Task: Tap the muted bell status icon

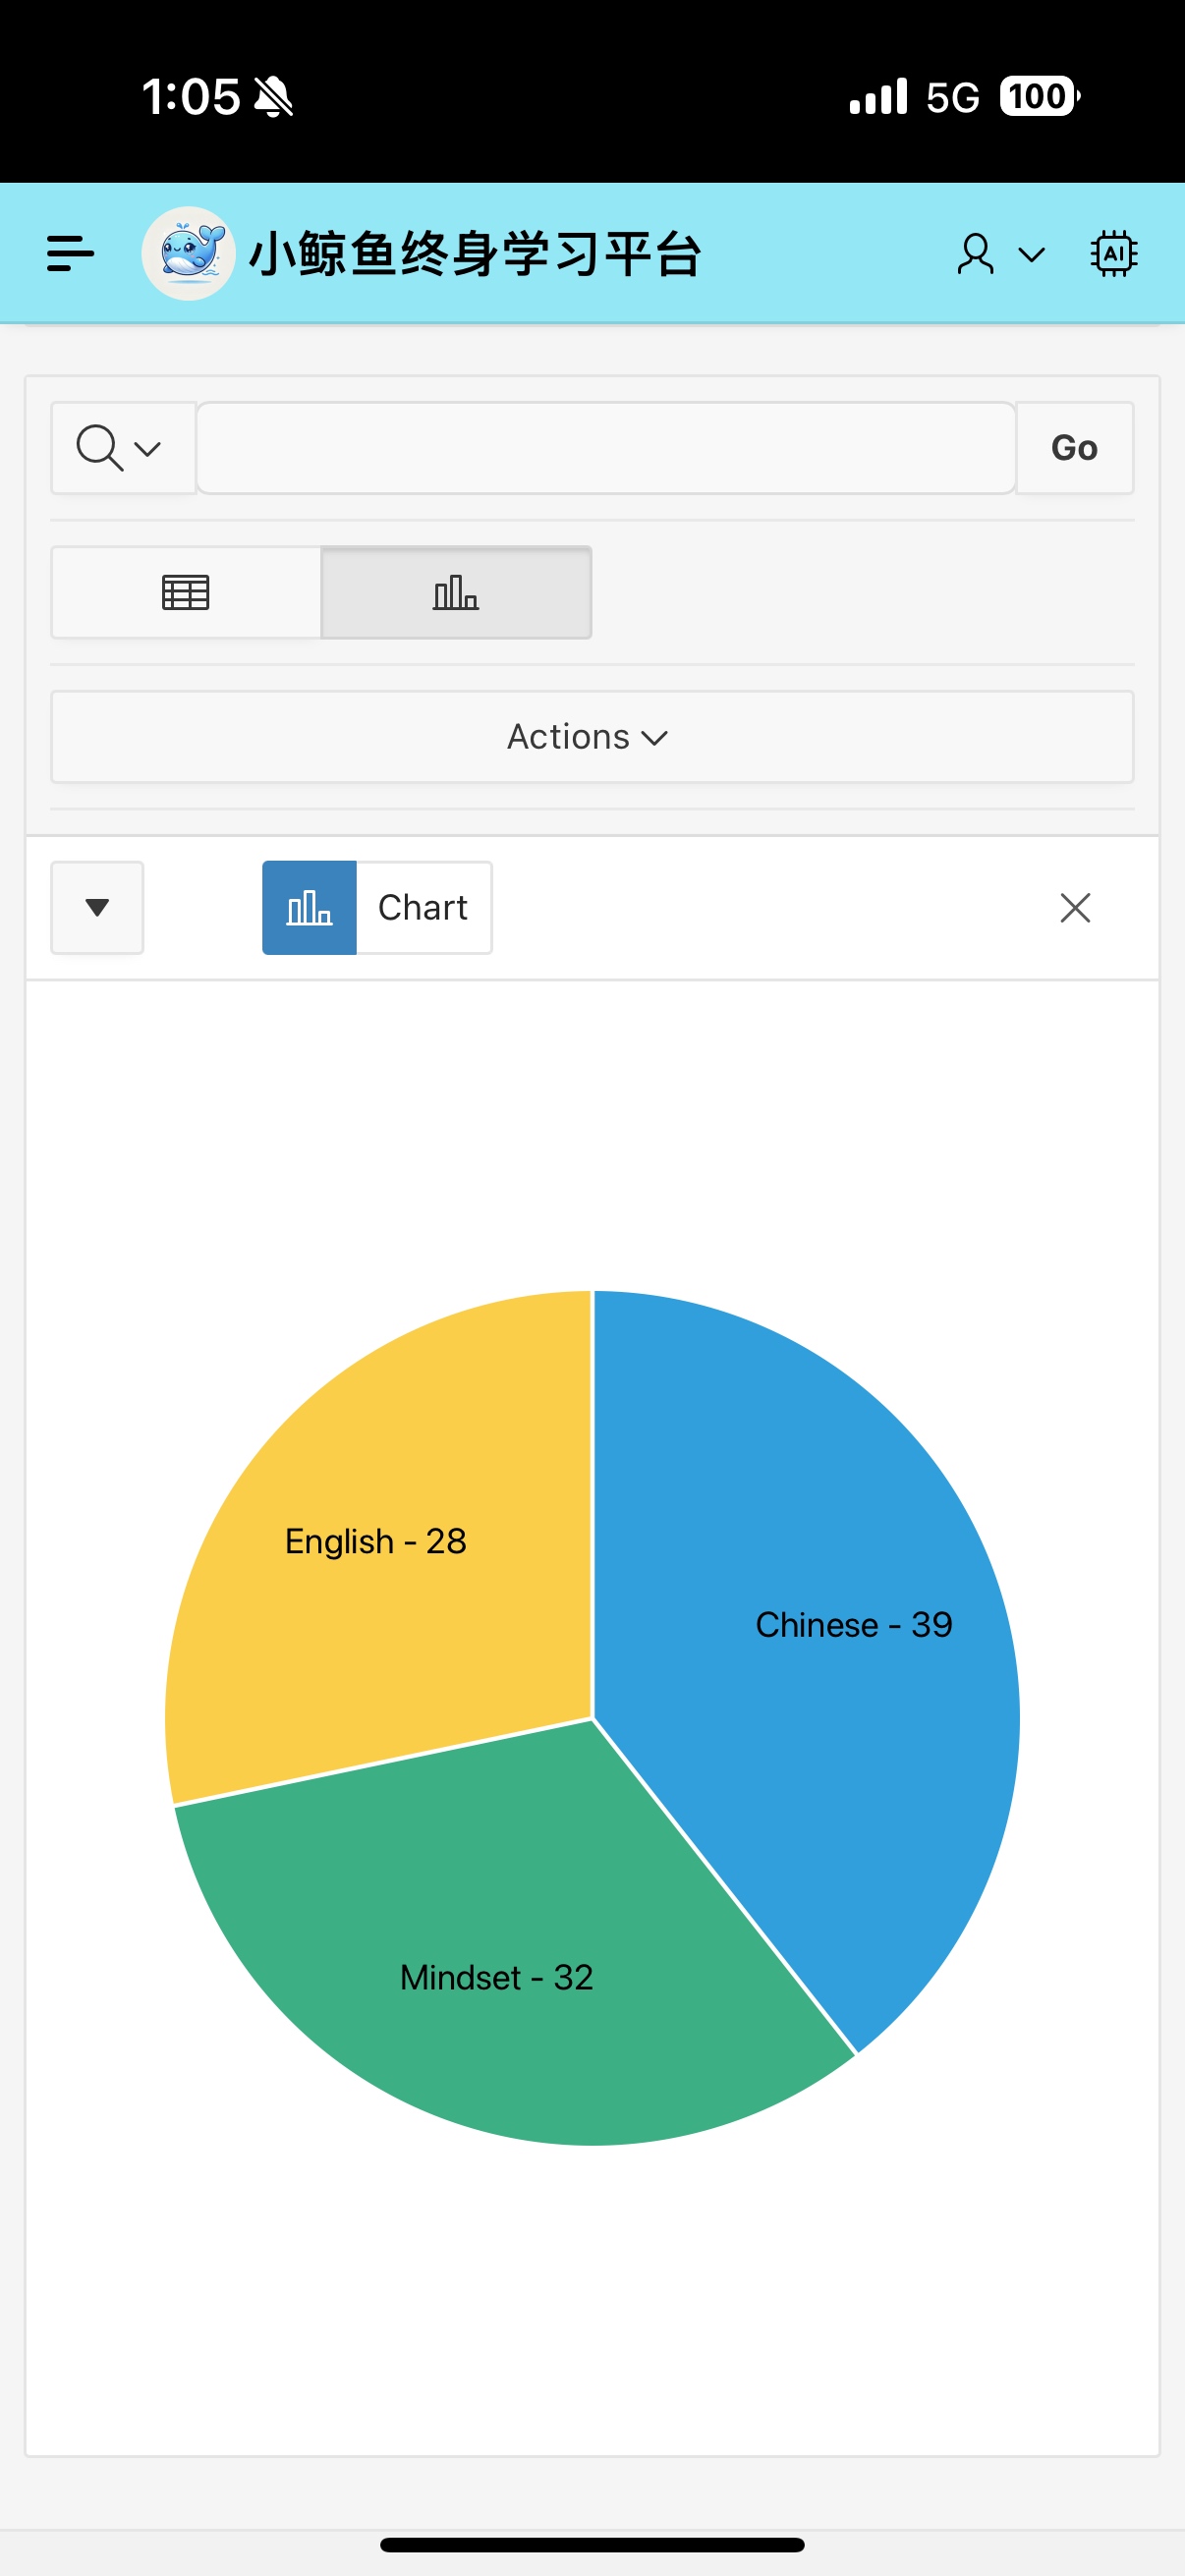Action: click(x=273, y=97)
